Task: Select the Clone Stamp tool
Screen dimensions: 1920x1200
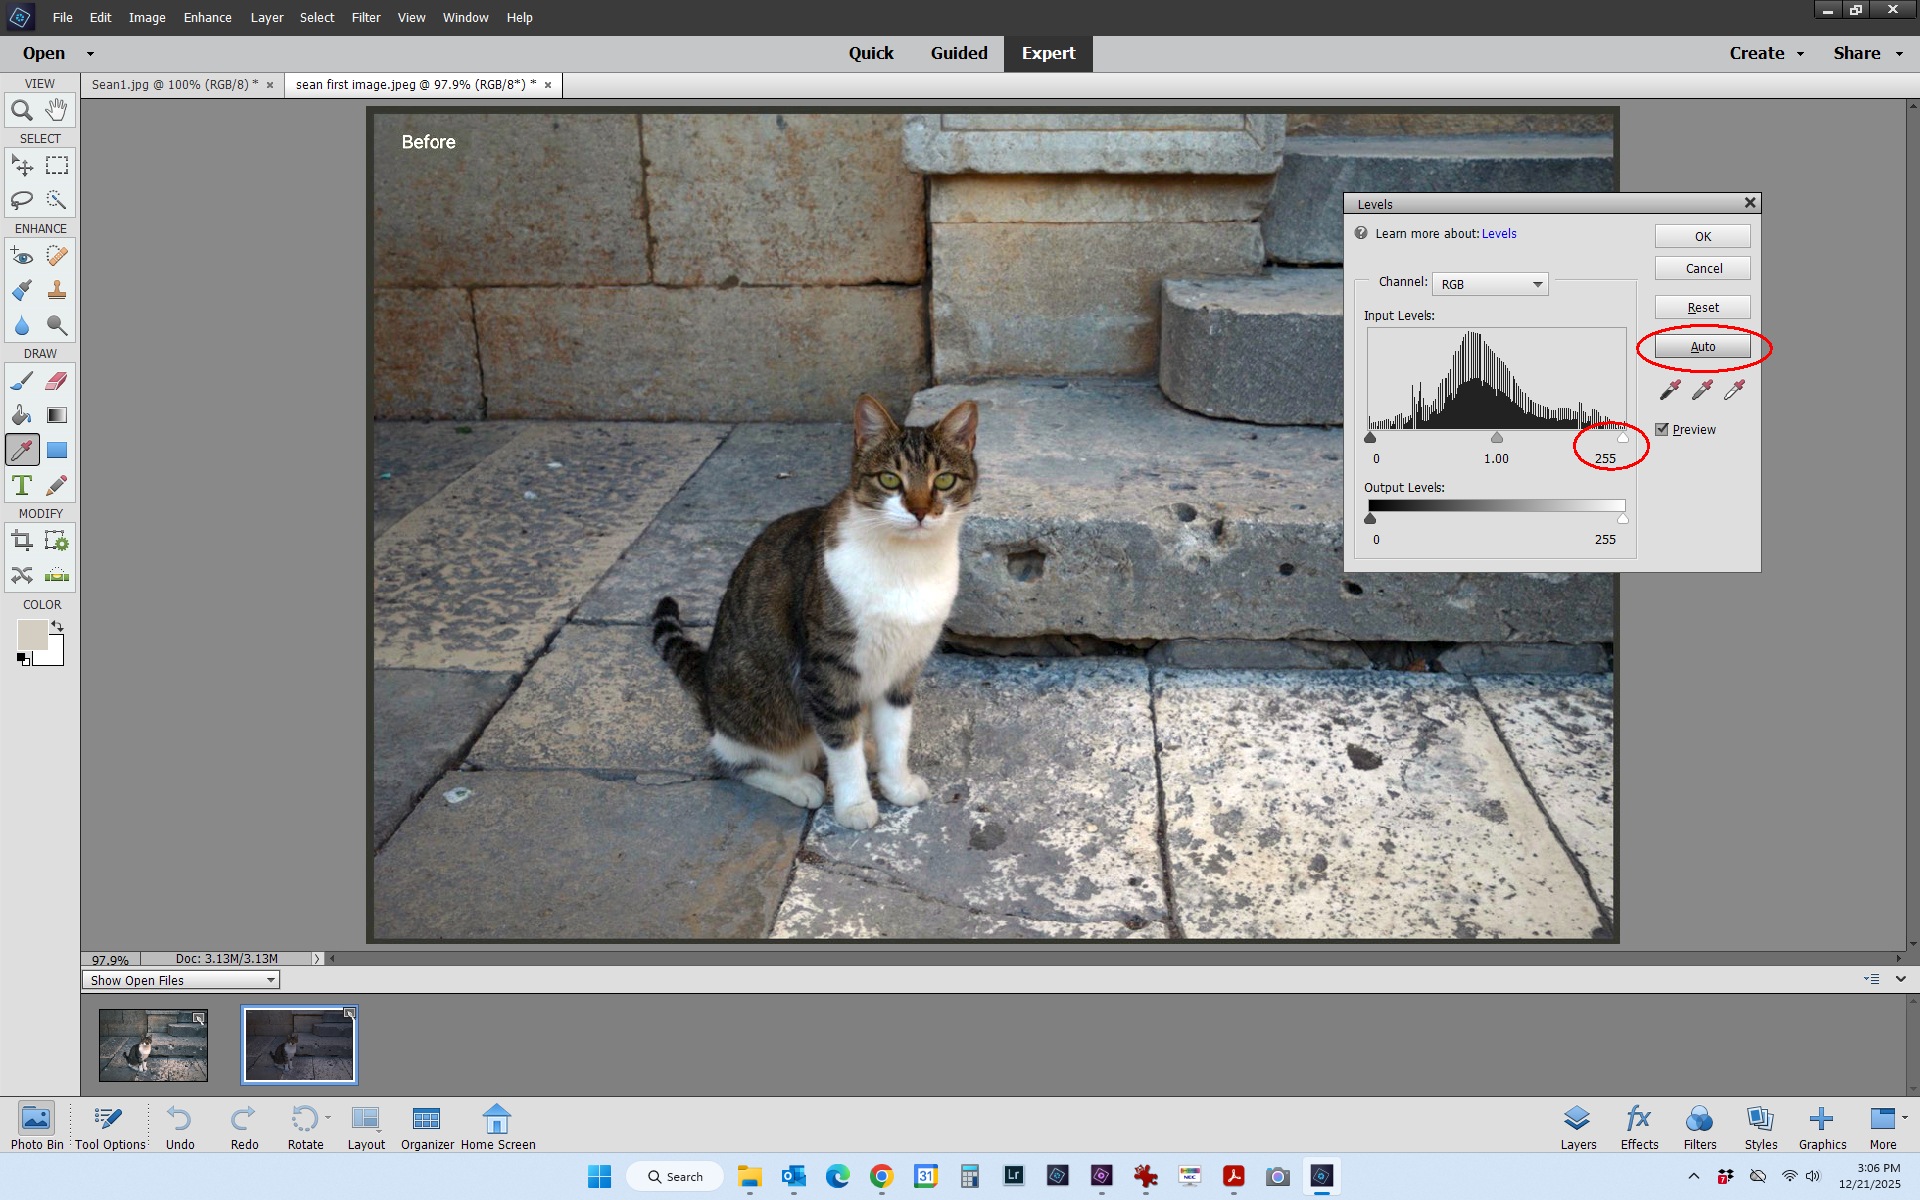Action: click(57, 290)
